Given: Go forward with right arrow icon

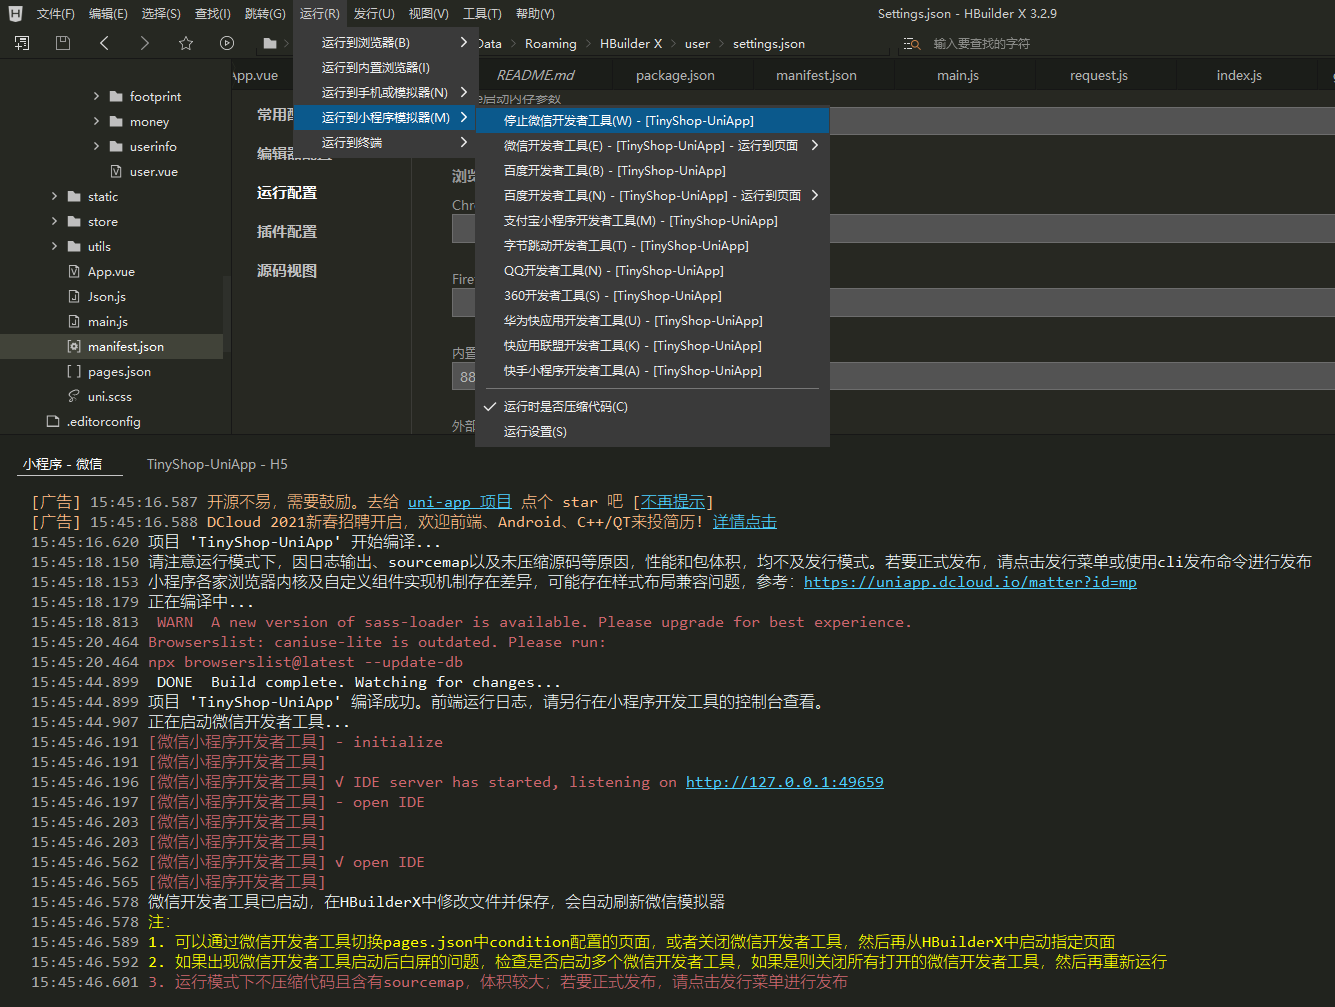Looking at the screenshot, I should [145, 43].
